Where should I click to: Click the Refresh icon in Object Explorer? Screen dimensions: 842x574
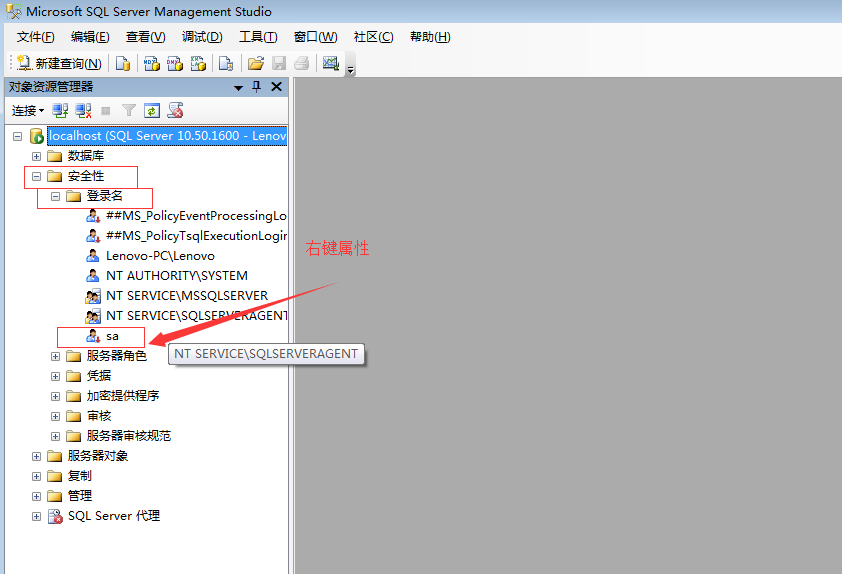pyautogui.click(x=152, y=111)
